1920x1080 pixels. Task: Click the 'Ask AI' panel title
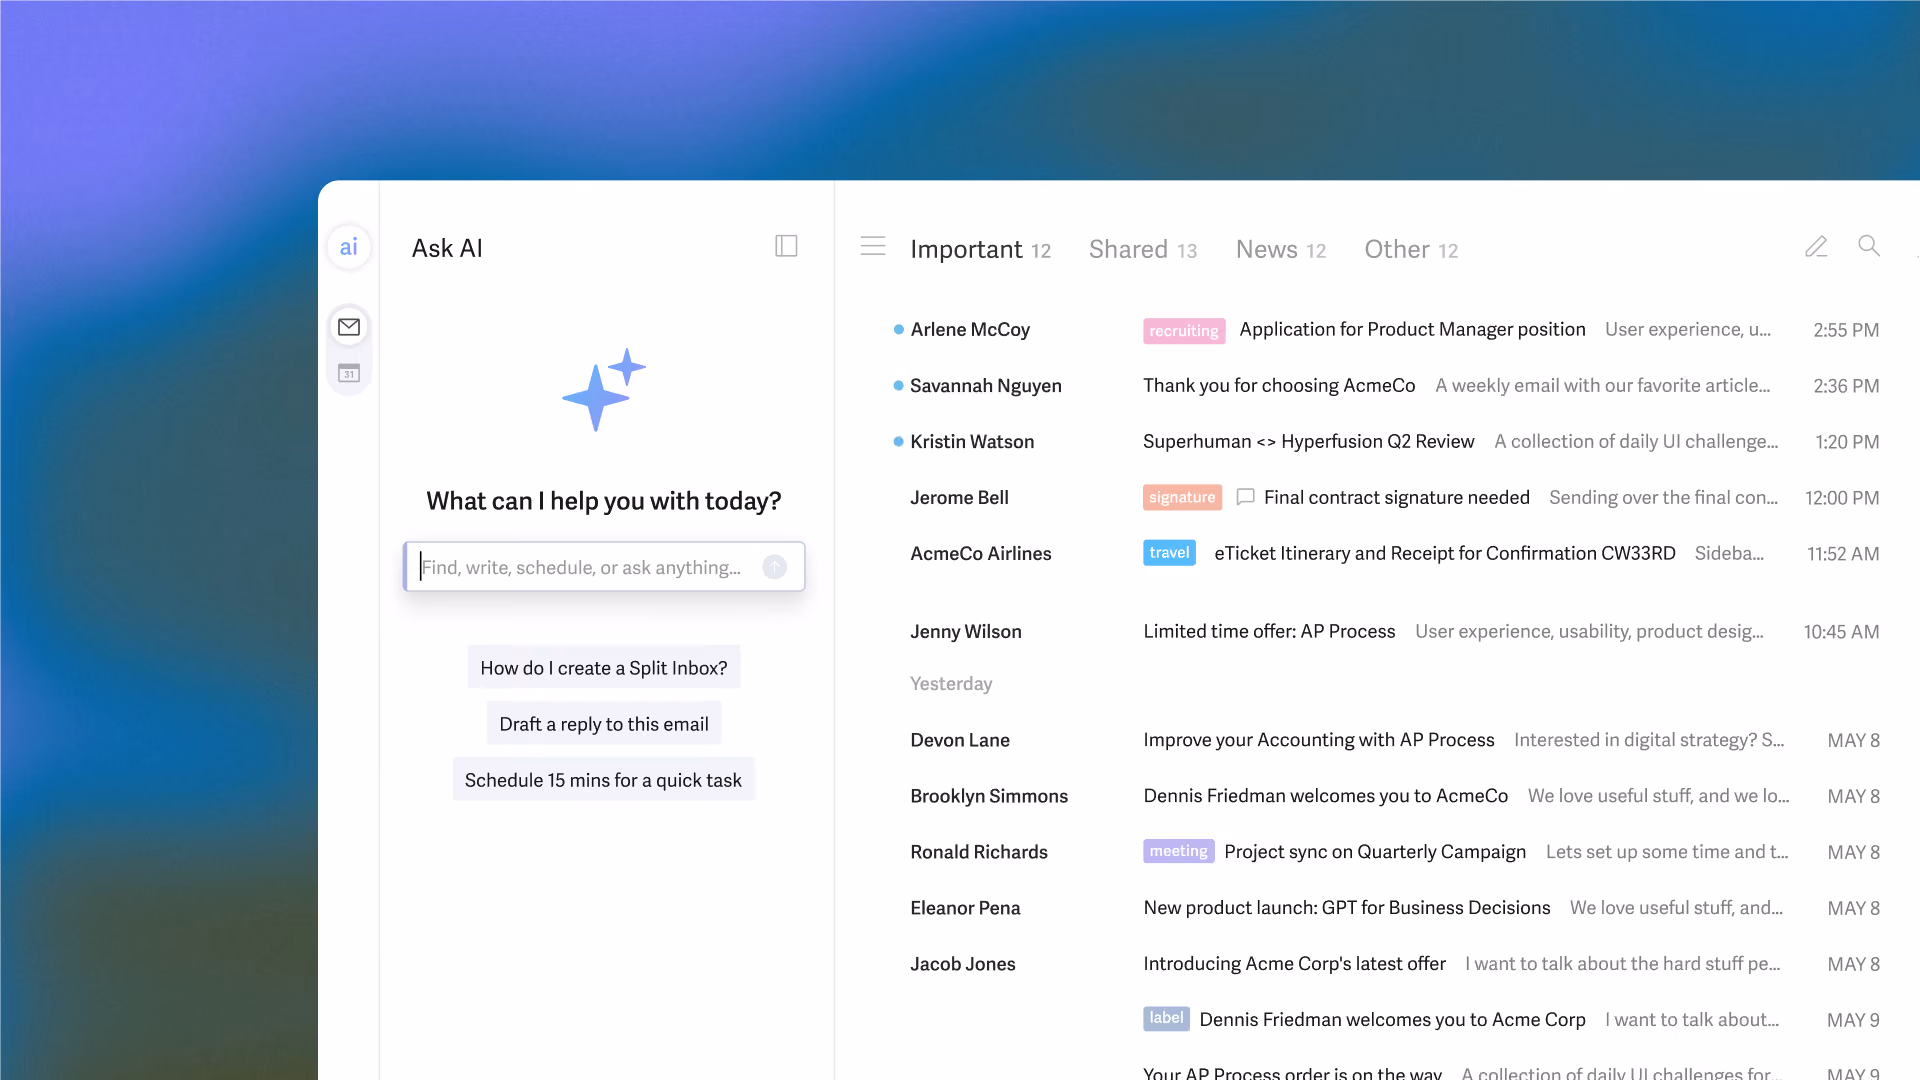(447, 248)
